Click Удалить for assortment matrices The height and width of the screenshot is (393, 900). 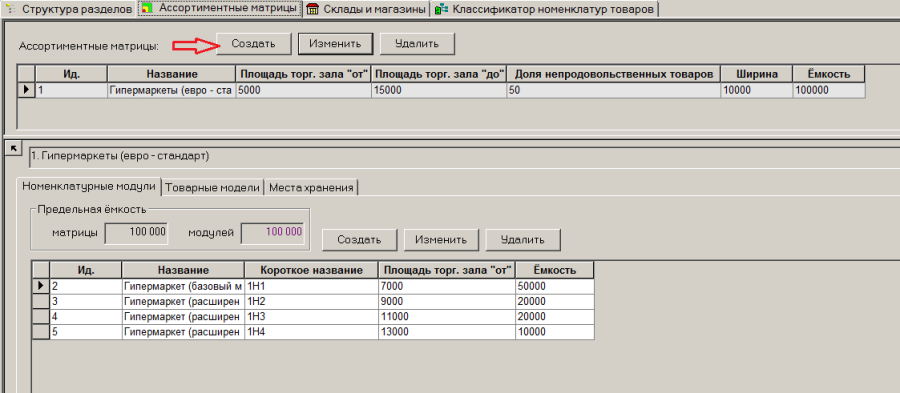pos(417,44)
